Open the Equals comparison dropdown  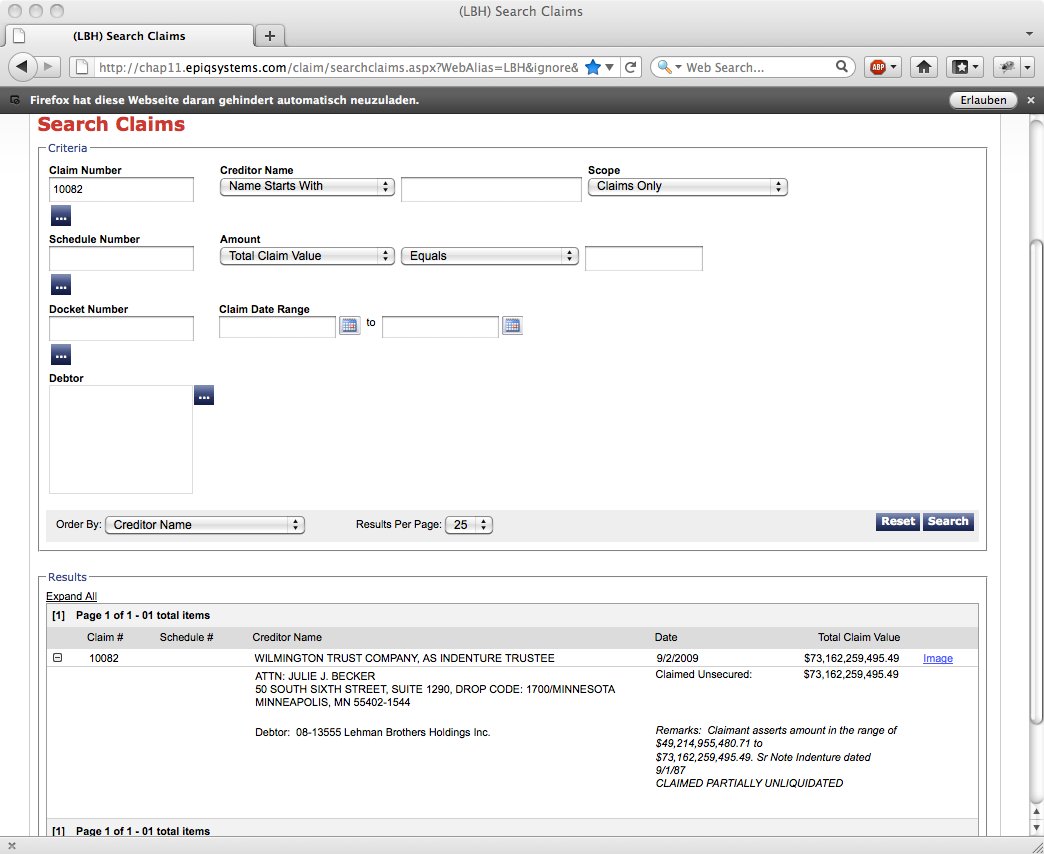pos(489,256)
